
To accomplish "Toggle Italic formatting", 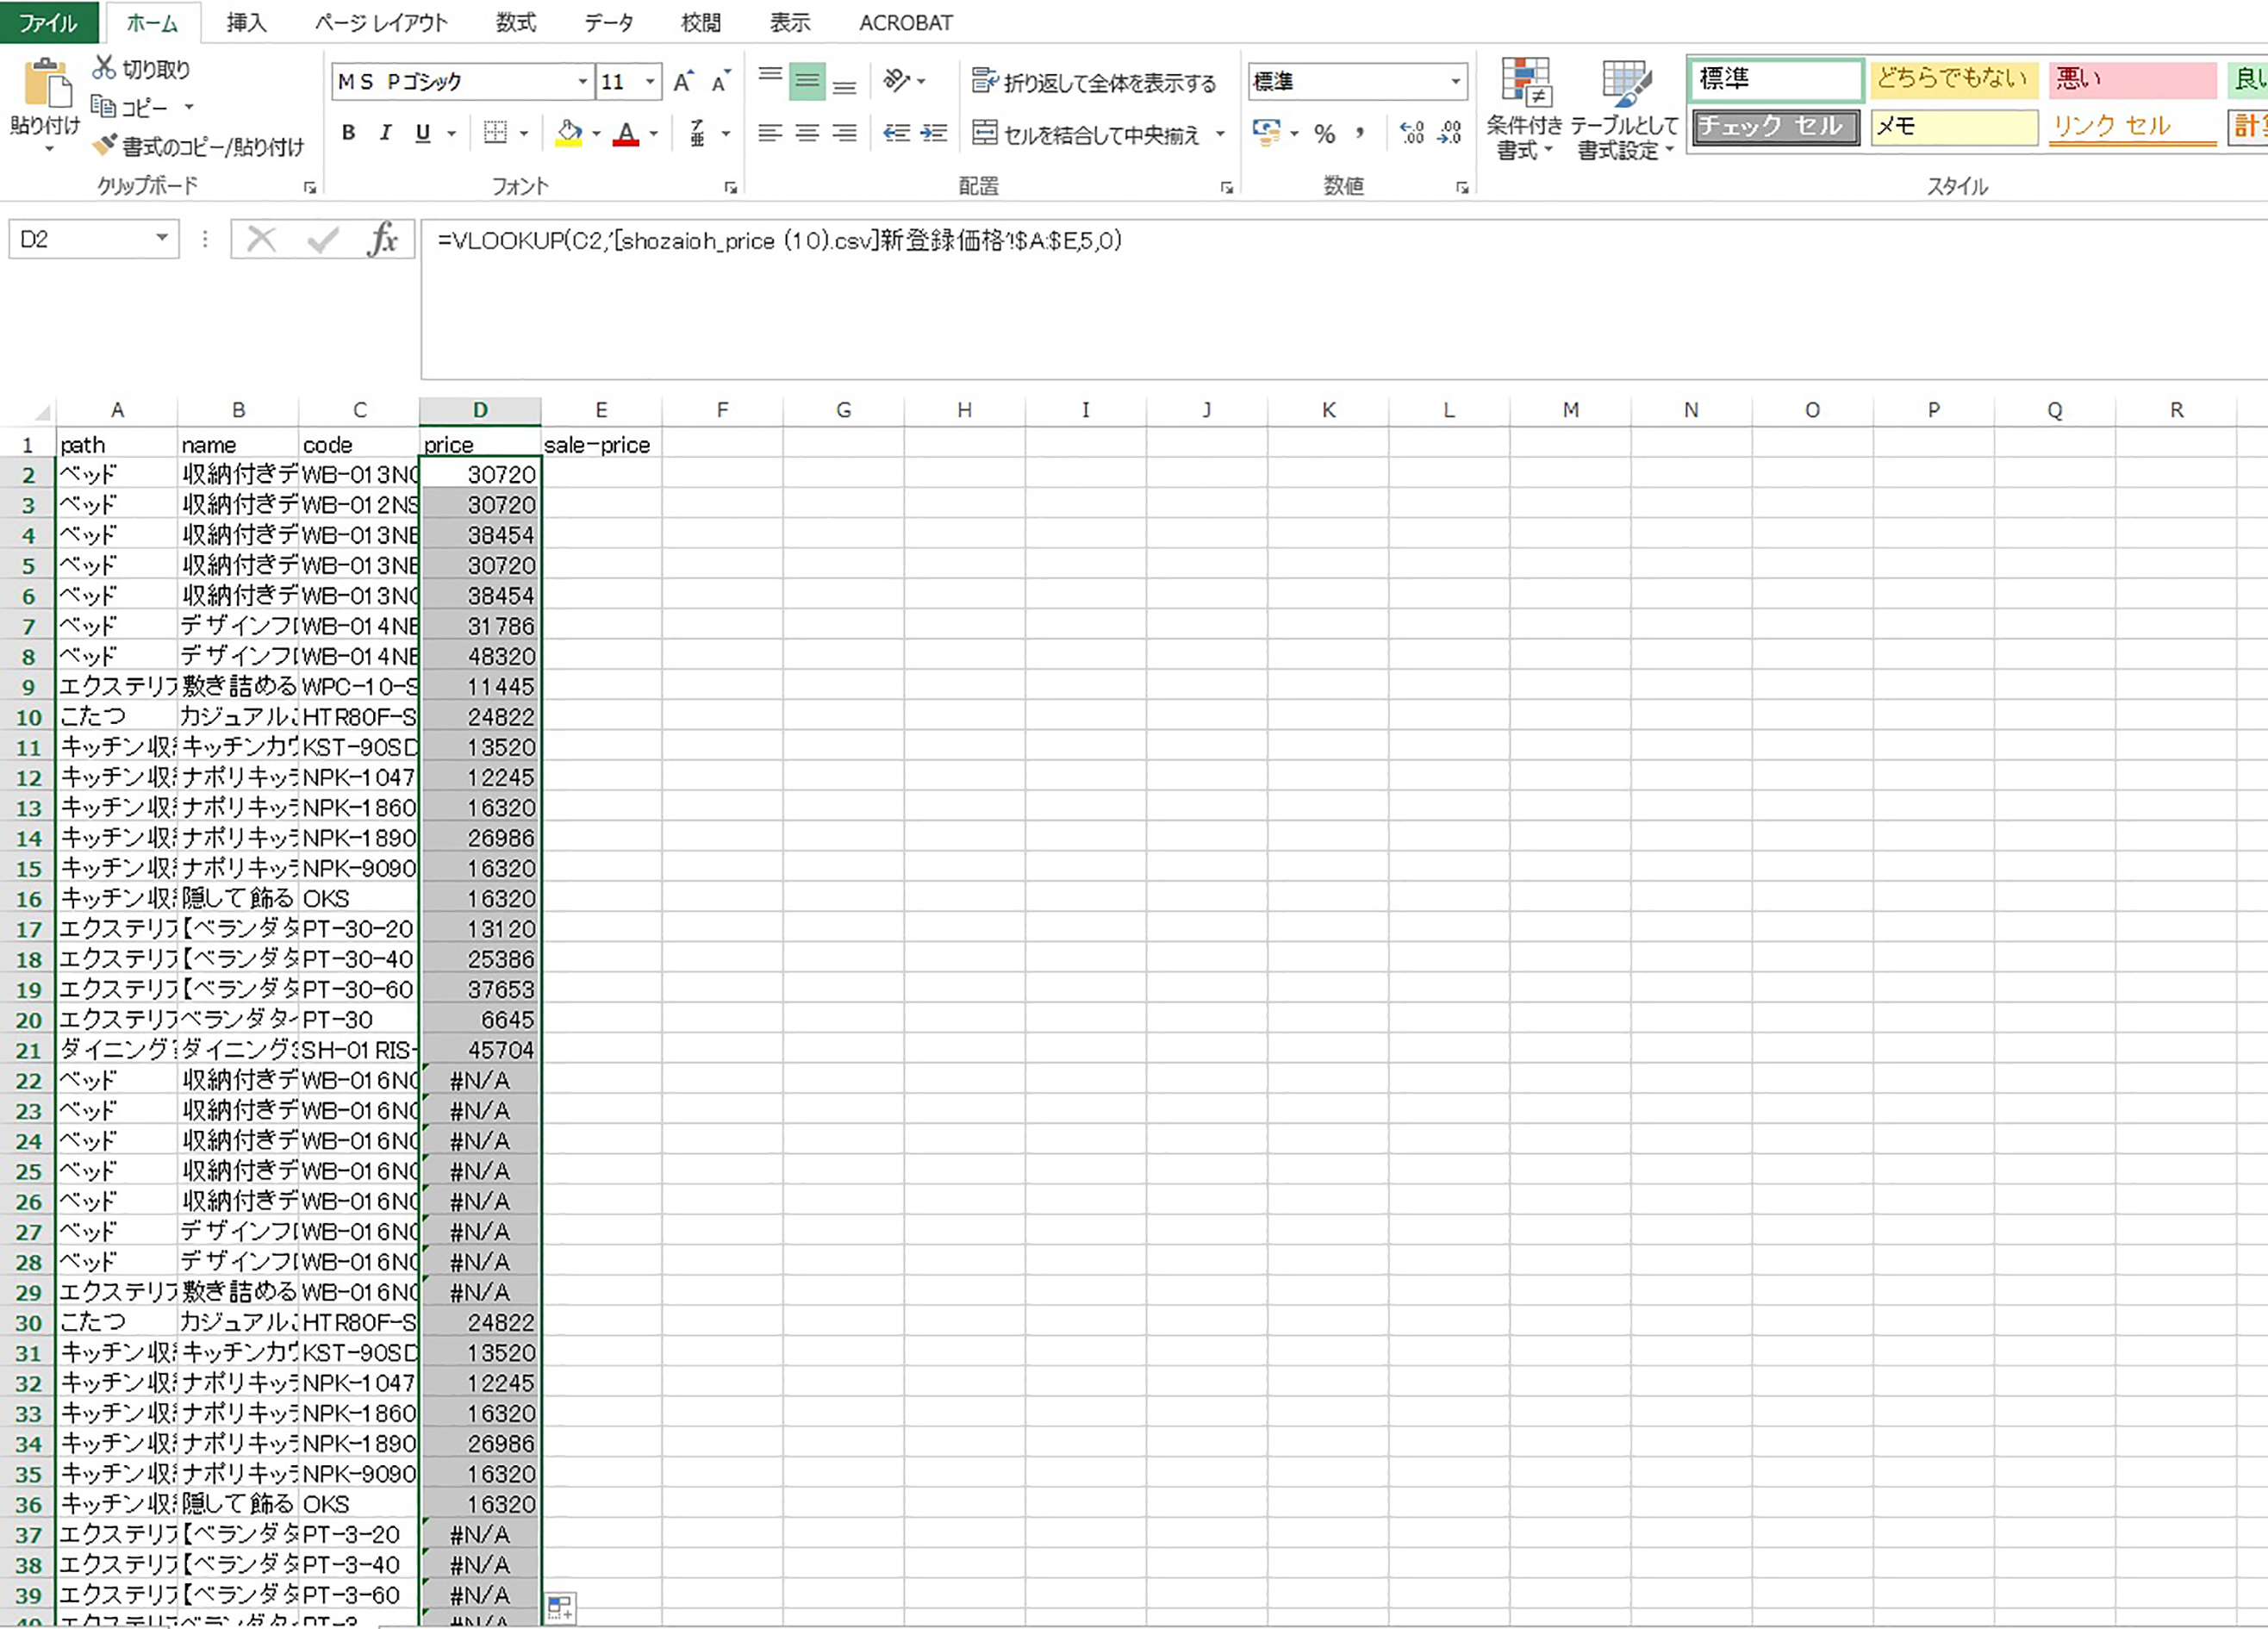I will [386, 132].
